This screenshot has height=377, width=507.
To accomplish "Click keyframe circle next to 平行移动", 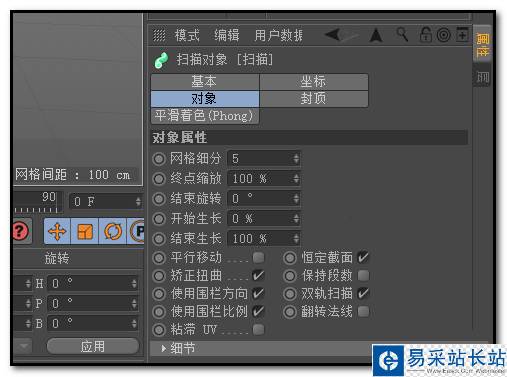I will 159,258.
